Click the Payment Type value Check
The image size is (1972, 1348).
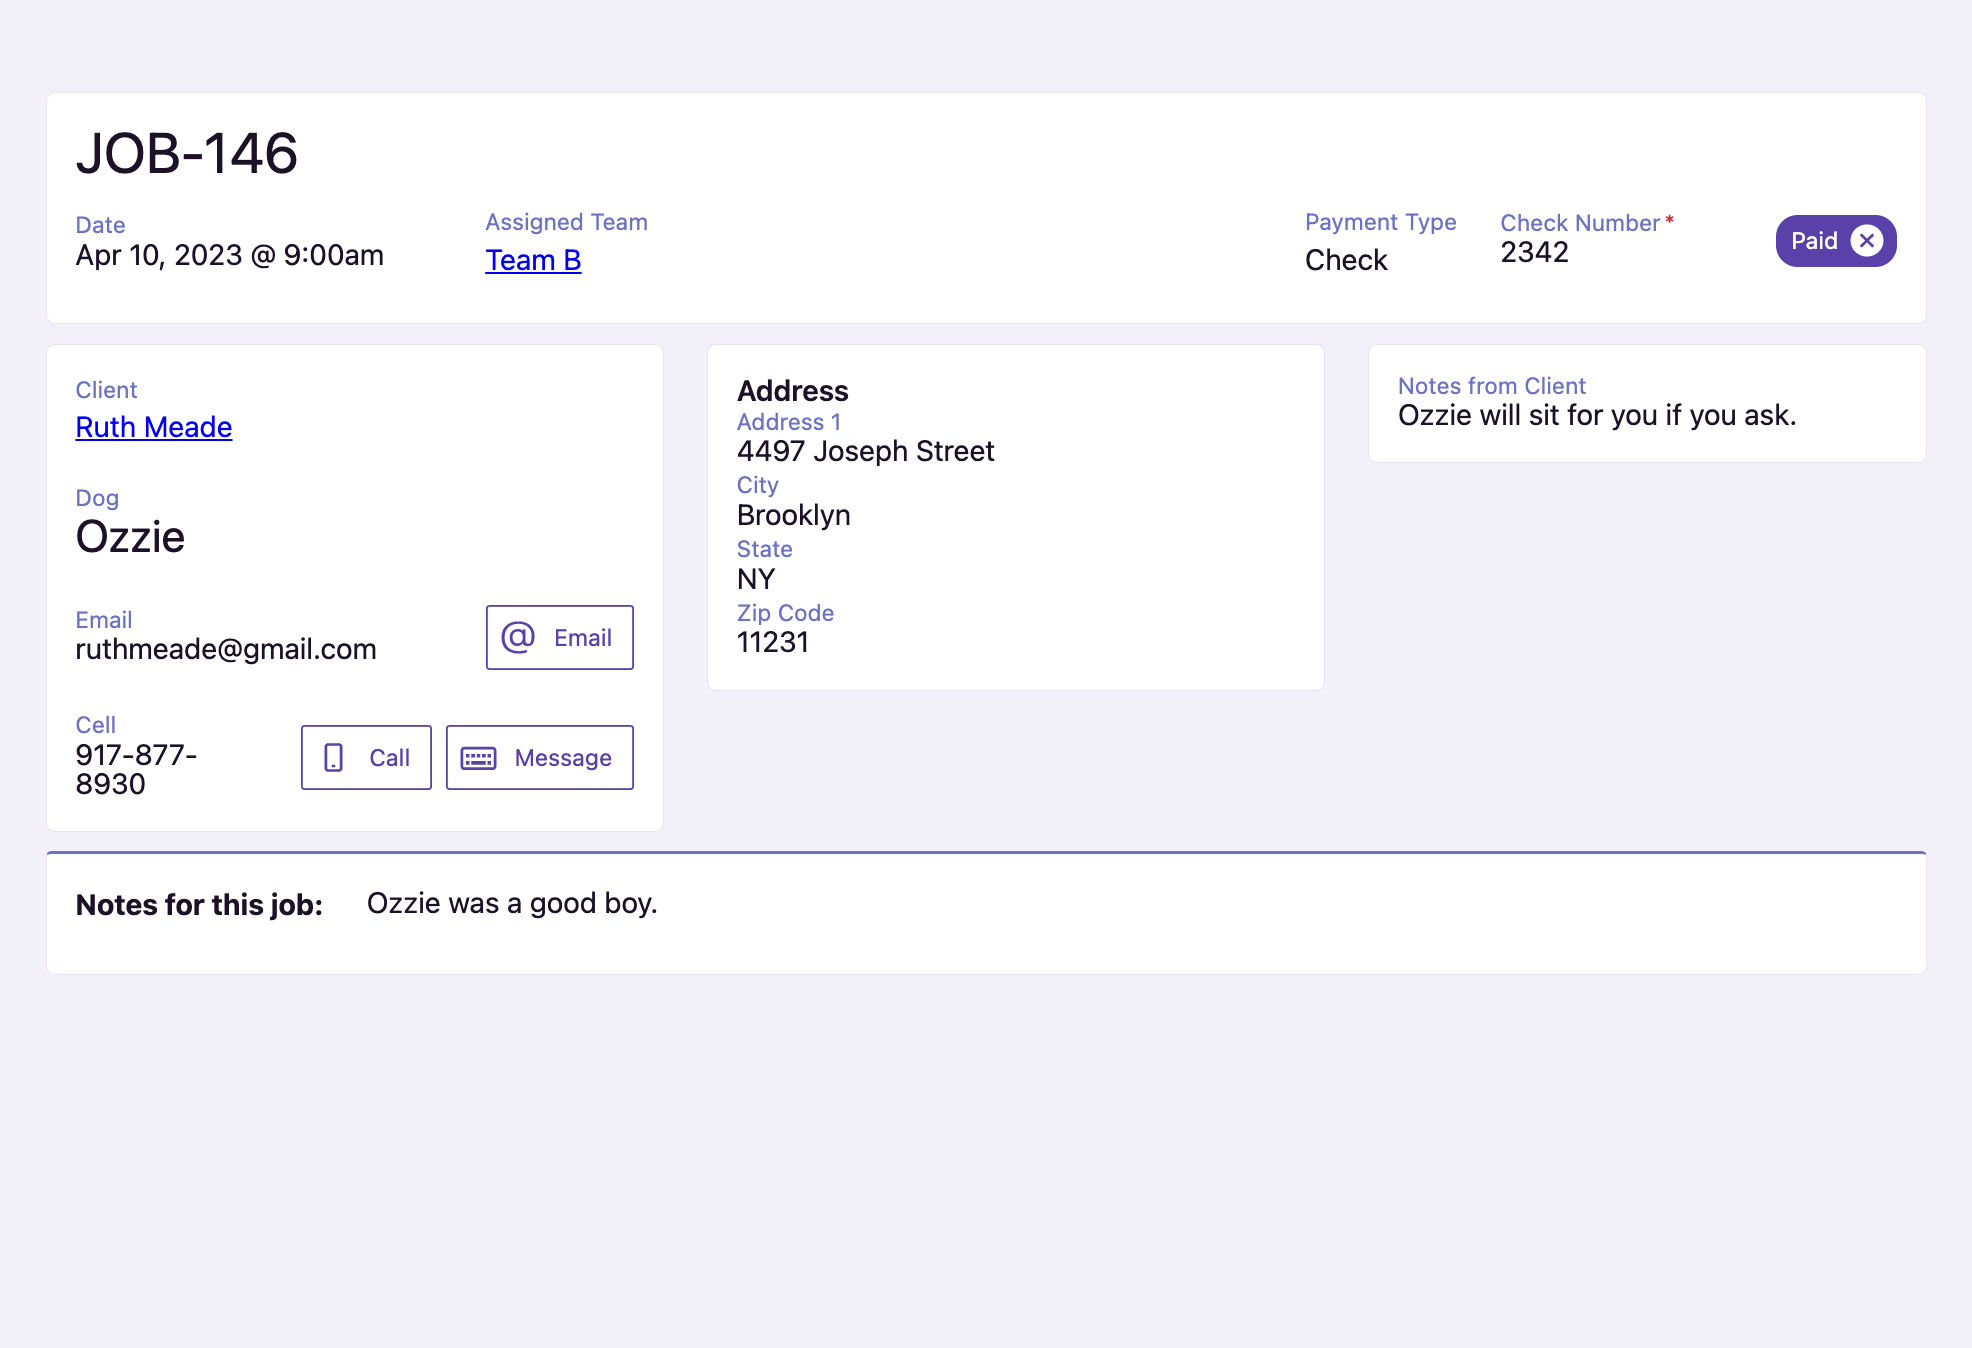coord(1346,260)
